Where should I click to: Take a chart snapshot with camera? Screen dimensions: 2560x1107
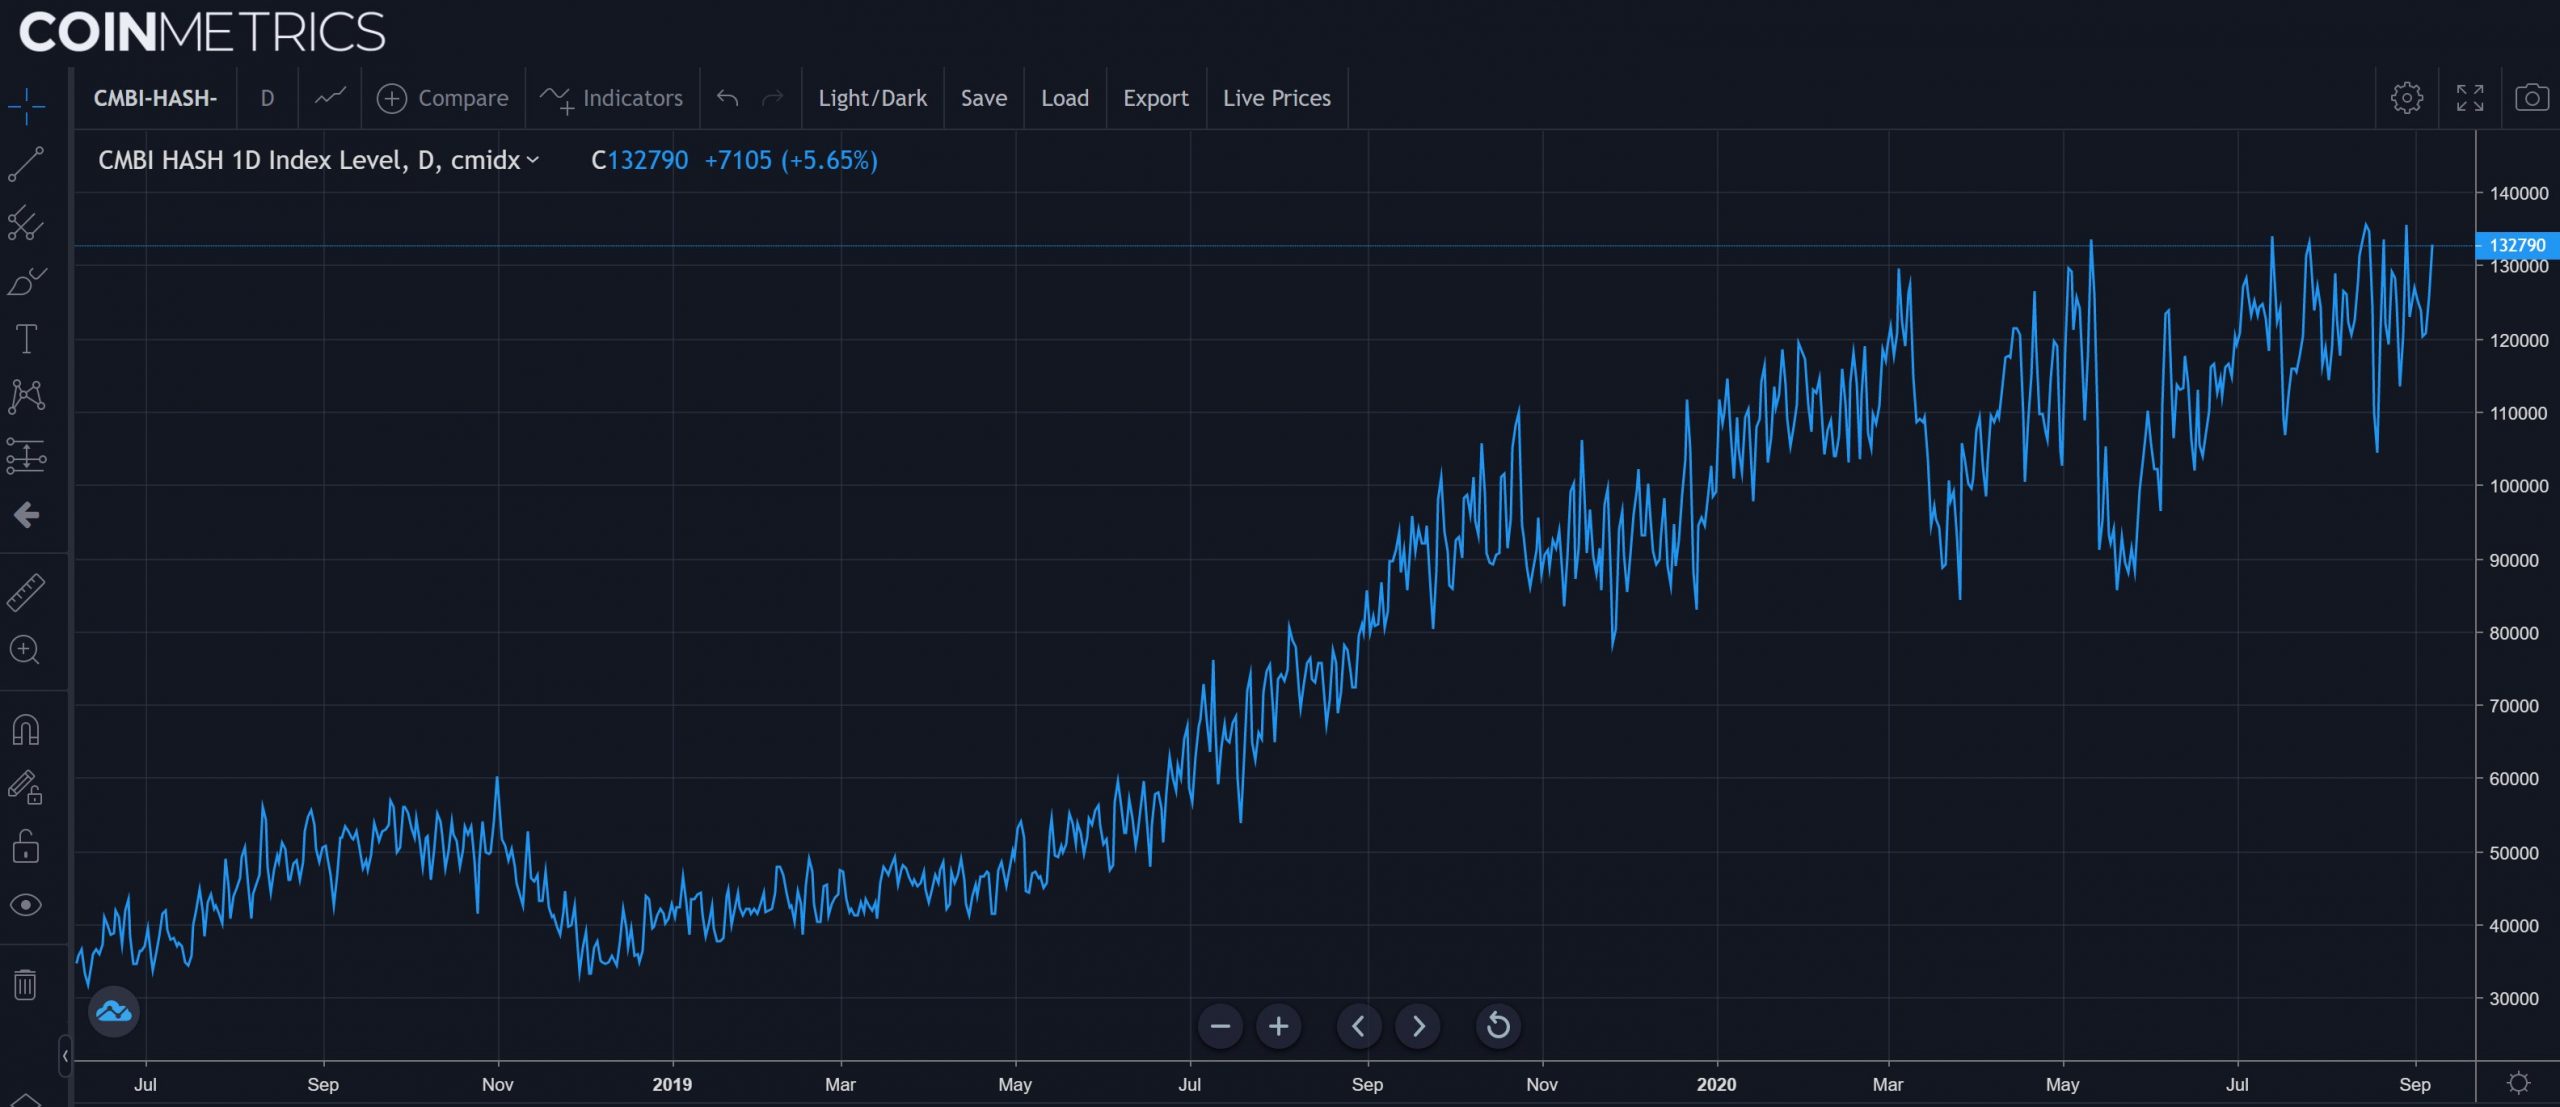2532,98
